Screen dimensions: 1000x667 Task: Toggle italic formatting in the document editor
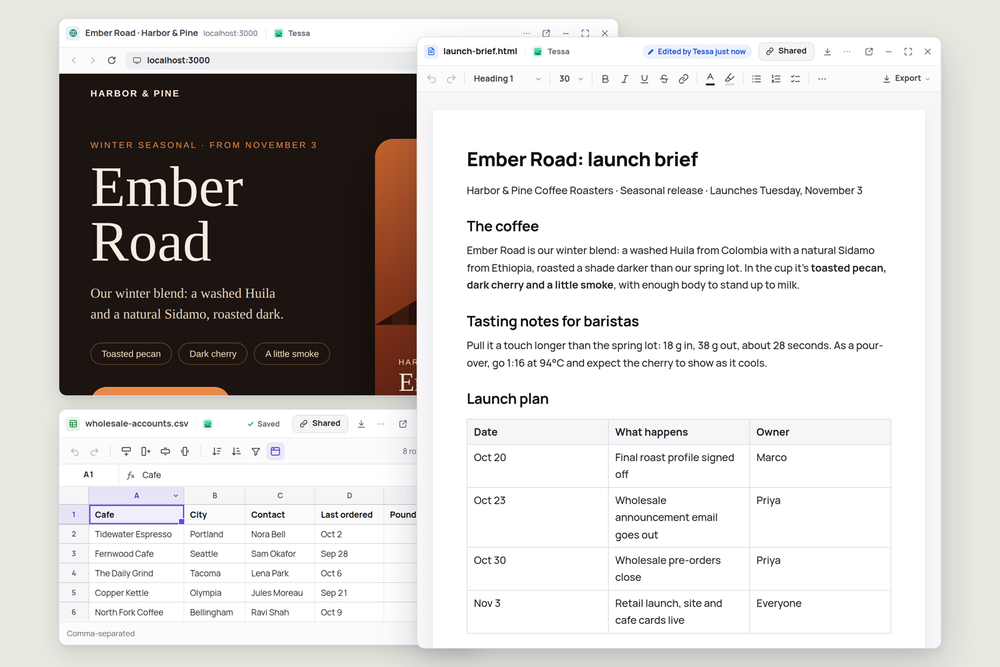[x=625, y=79]
